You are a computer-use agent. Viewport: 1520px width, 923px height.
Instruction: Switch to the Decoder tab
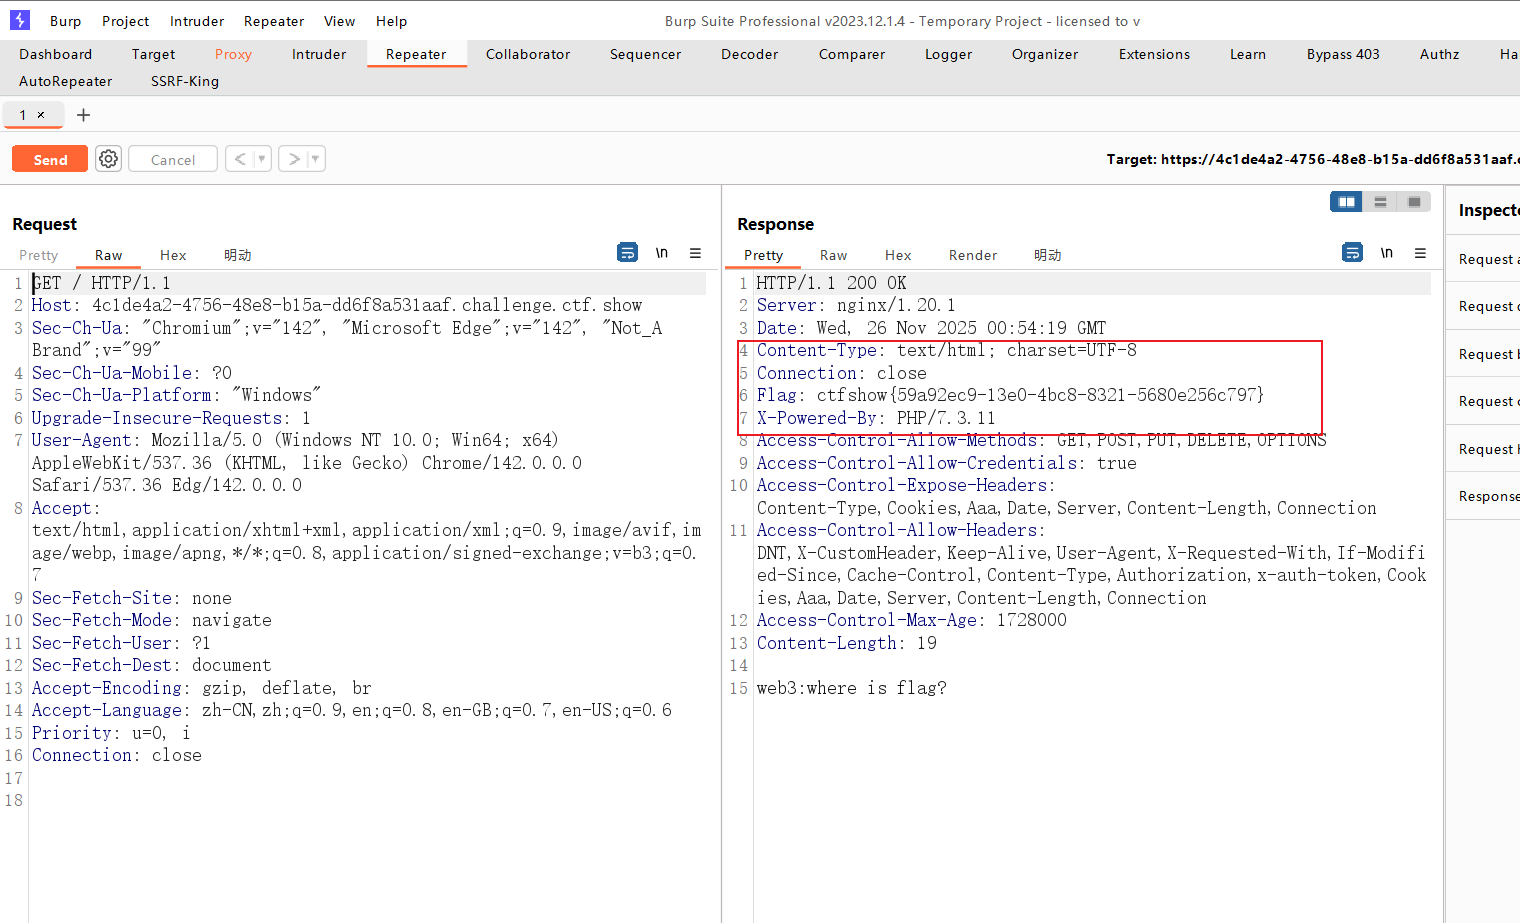[749, 54]
